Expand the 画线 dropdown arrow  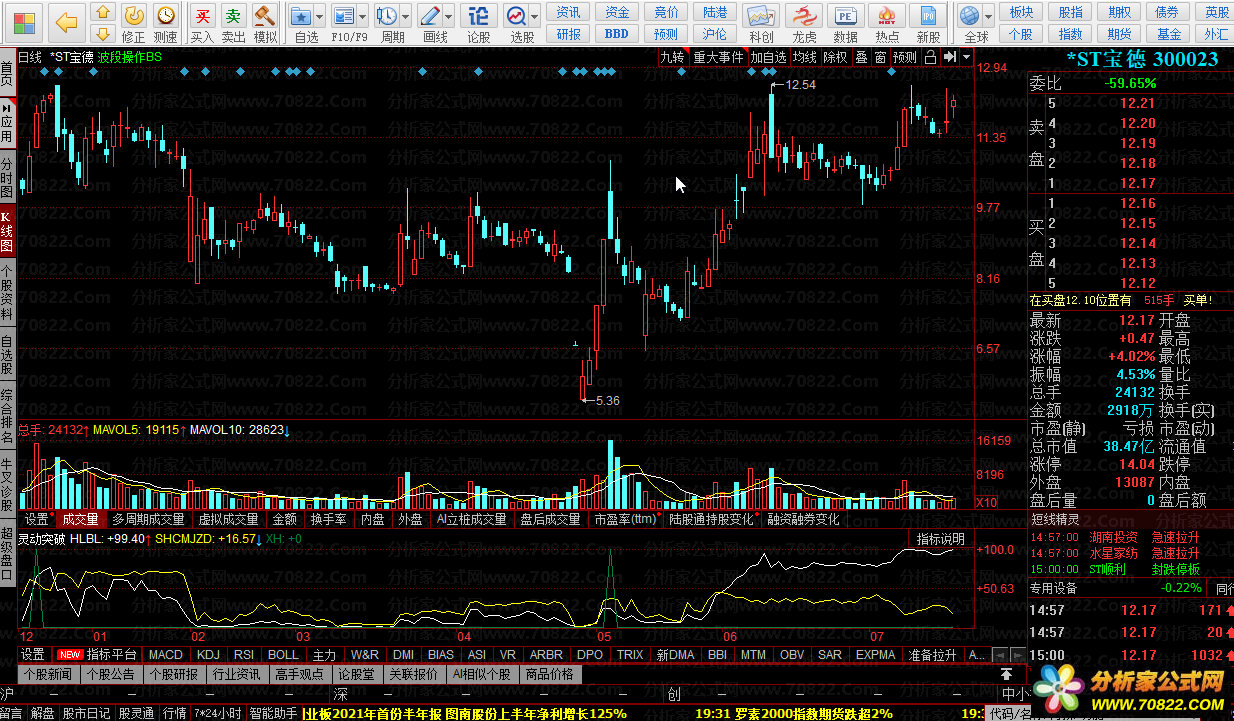(x=450, y=17)
